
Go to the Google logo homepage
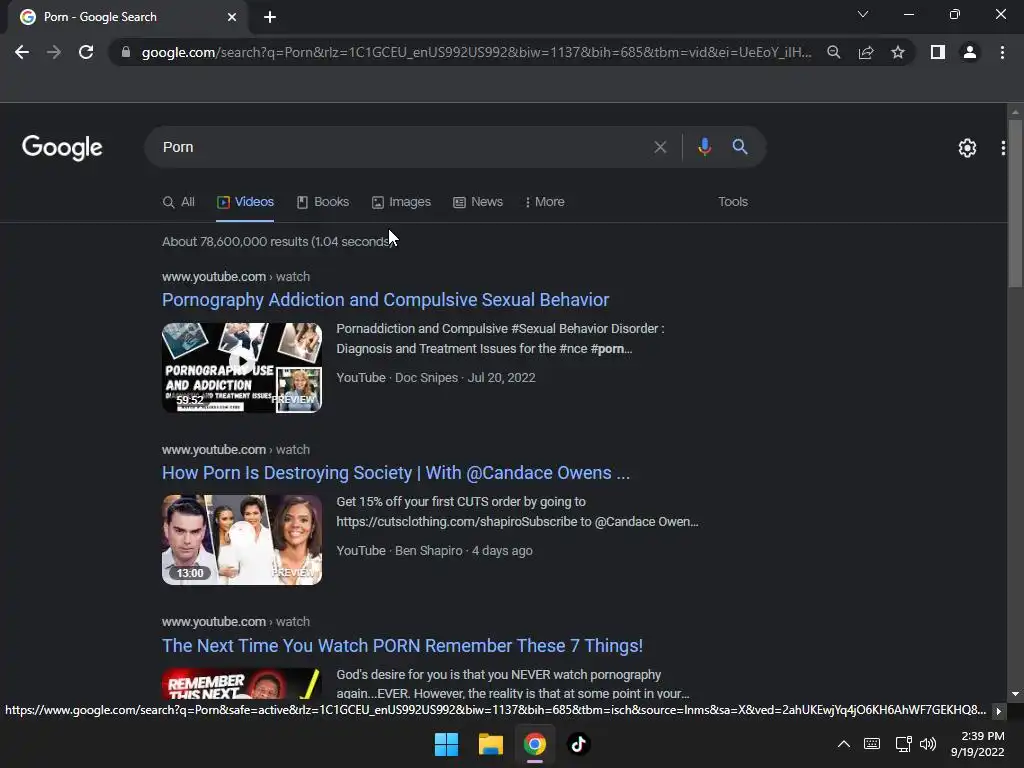[62, 148]
